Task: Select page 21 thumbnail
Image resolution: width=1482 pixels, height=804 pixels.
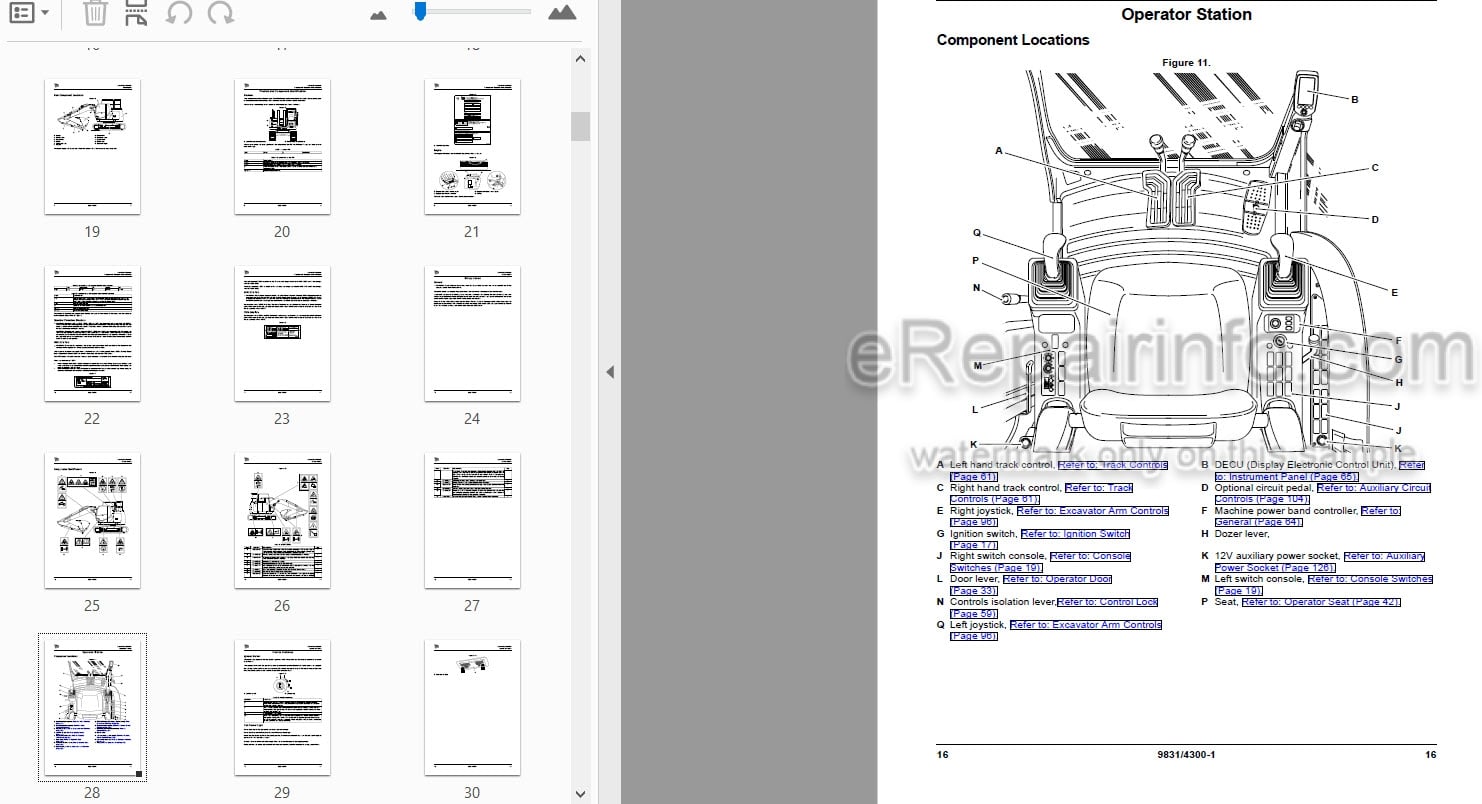Action: pos(472,147)
